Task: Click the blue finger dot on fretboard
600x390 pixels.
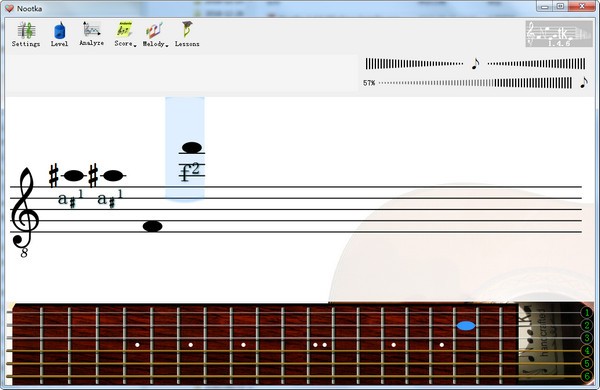Action: (466, 326)
